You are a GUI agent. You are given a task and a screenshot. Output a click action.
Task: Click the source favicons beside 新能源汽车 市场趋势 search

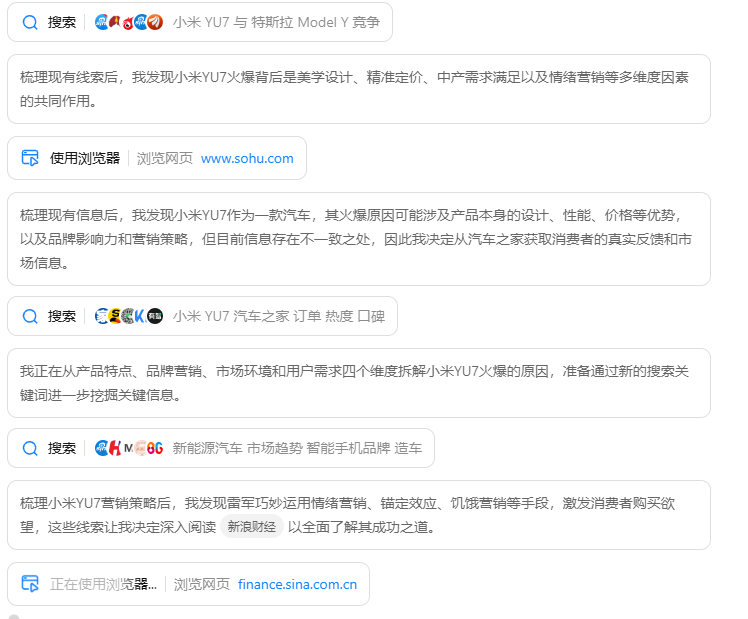129,448
